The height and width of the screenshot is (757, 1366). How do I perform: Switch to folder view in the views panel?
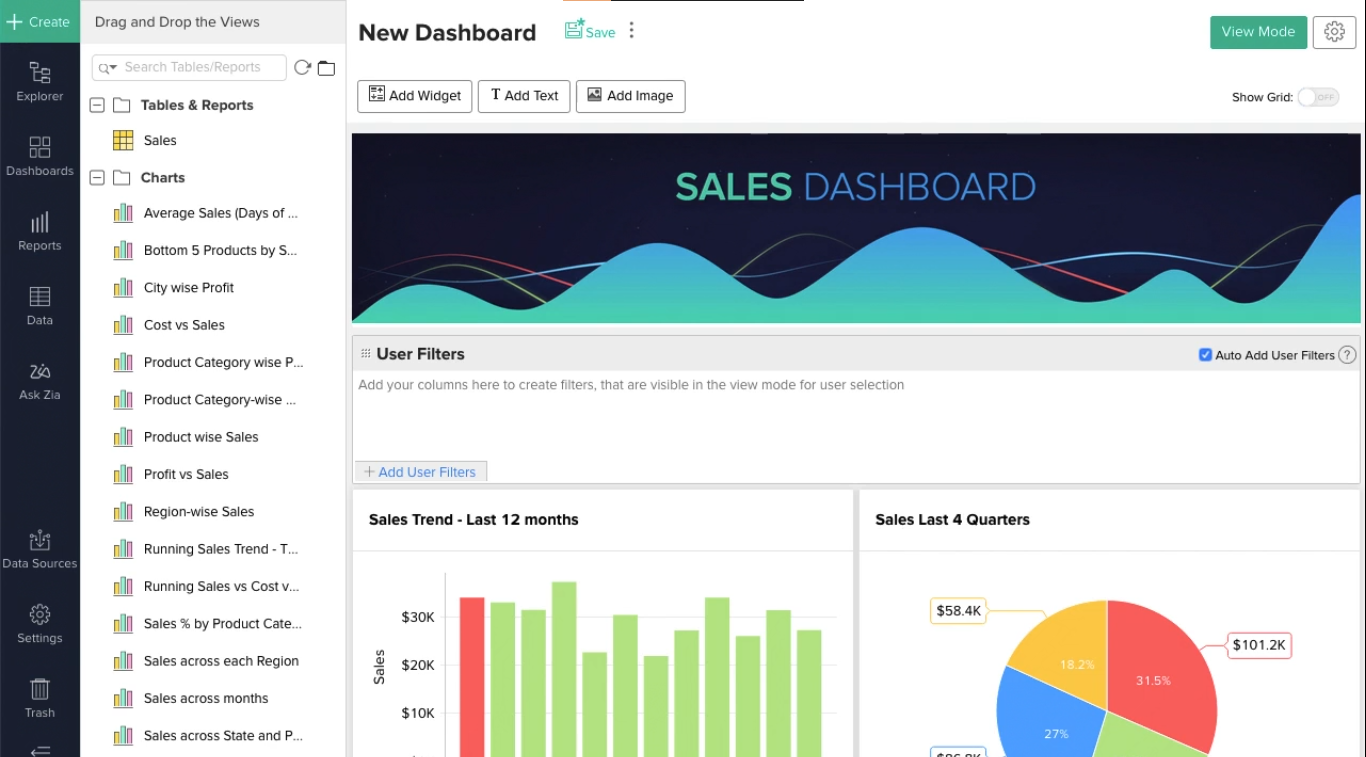click(x=326, y=67)
